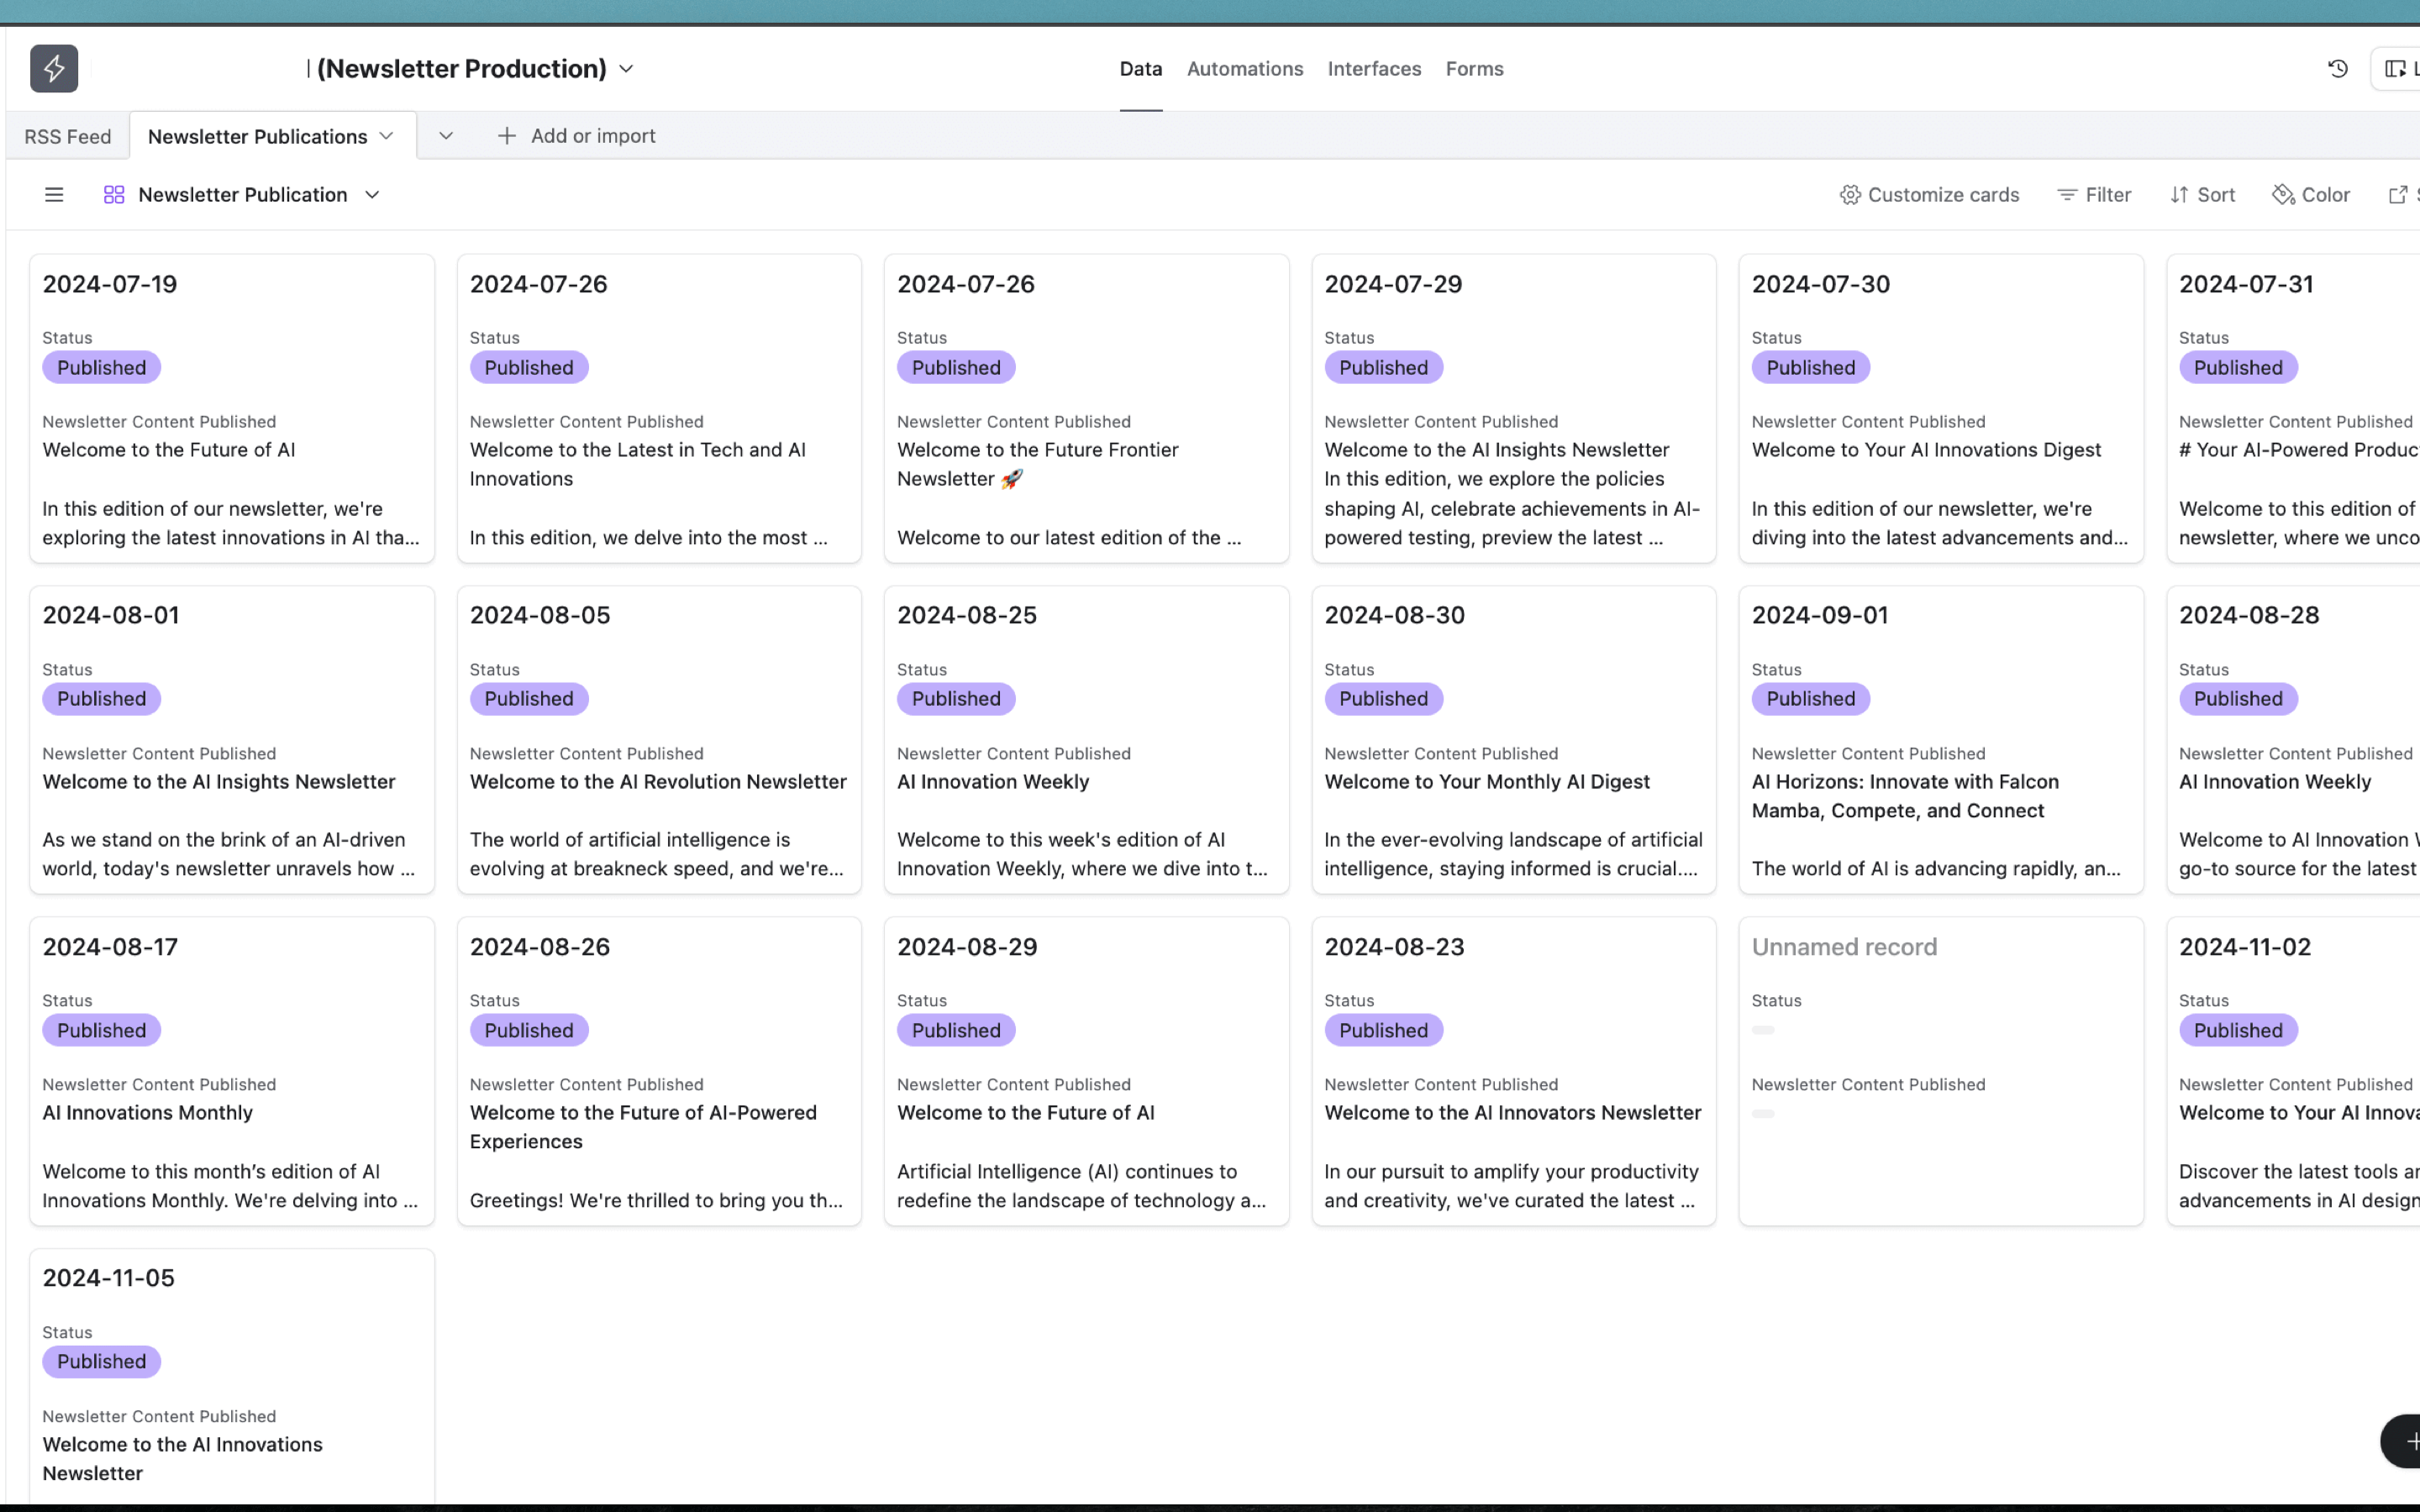Click 'Welcome to Your AI Innovations Digest' text
The image size is (2420, 1512).
pos(1926,450)
